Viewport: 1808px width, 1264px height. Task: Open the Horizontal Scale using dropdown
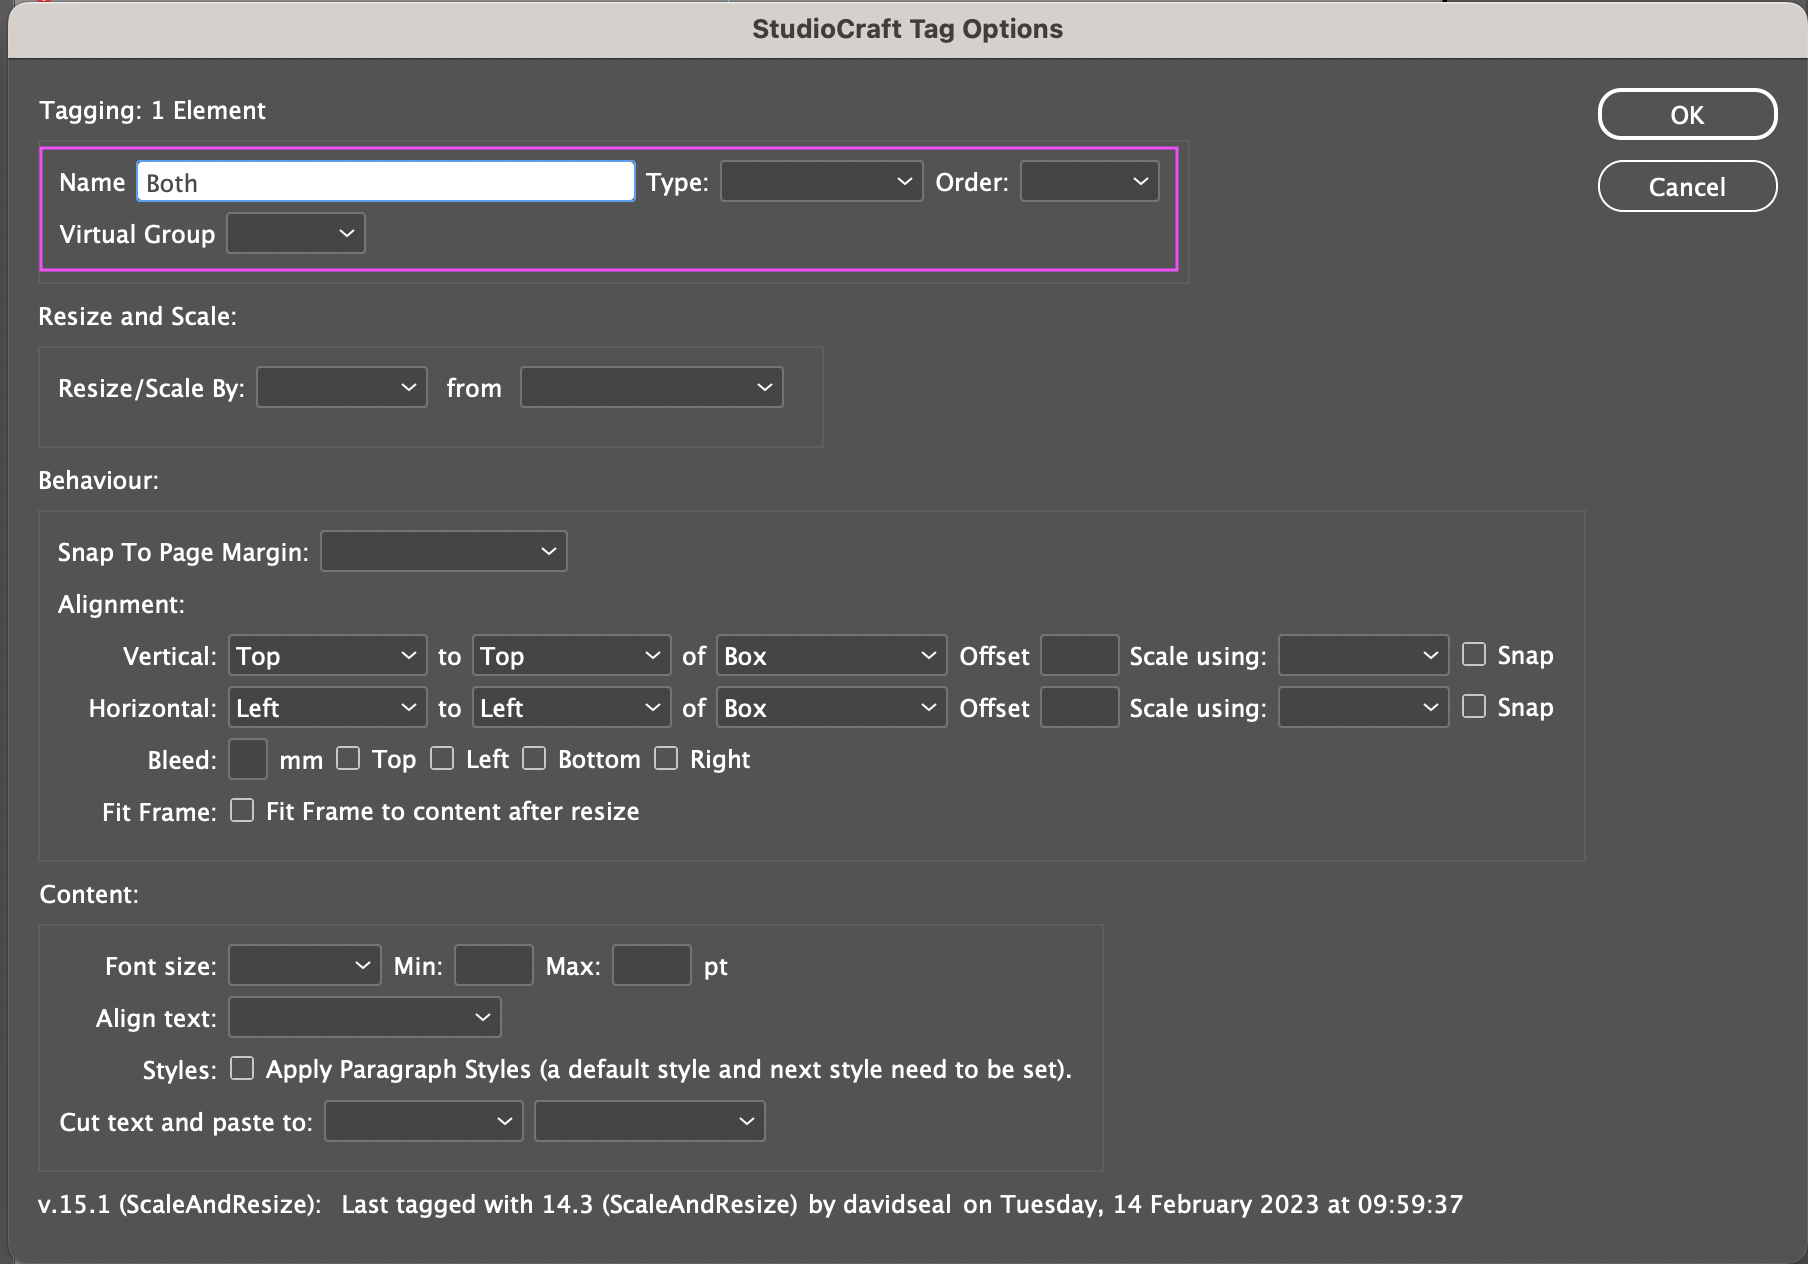point(1363,708)
